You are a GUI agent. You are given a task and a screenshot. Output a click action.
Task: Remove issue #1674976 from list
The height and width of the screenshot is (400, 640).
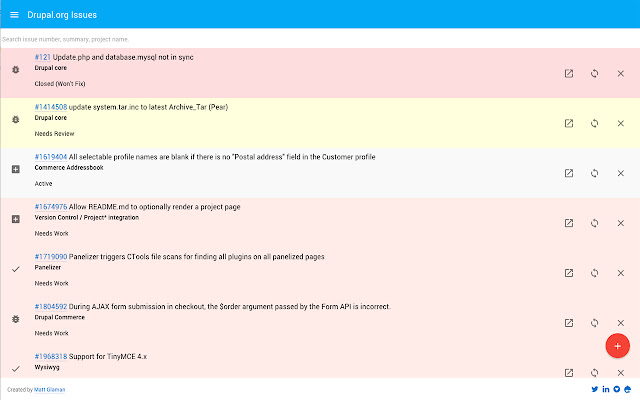[x=620, y=223]
